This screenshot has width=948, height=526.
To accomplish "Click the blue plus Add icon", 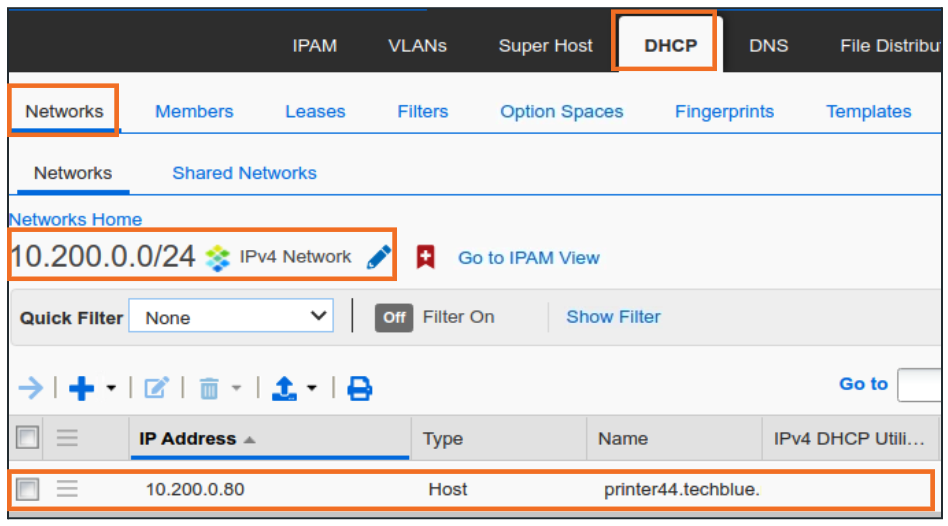I will coord(81,388).
